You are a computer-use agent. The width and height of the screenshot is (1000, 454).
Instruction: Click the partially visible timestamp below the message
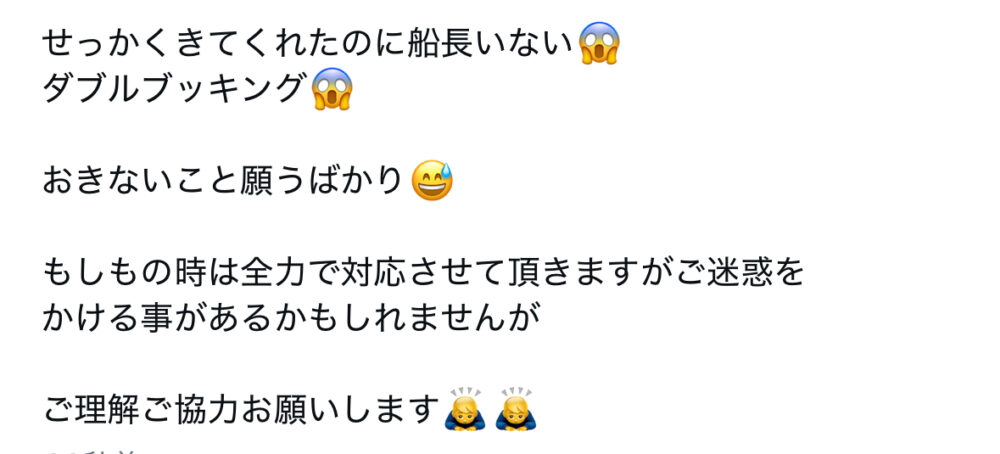[89, 451]
